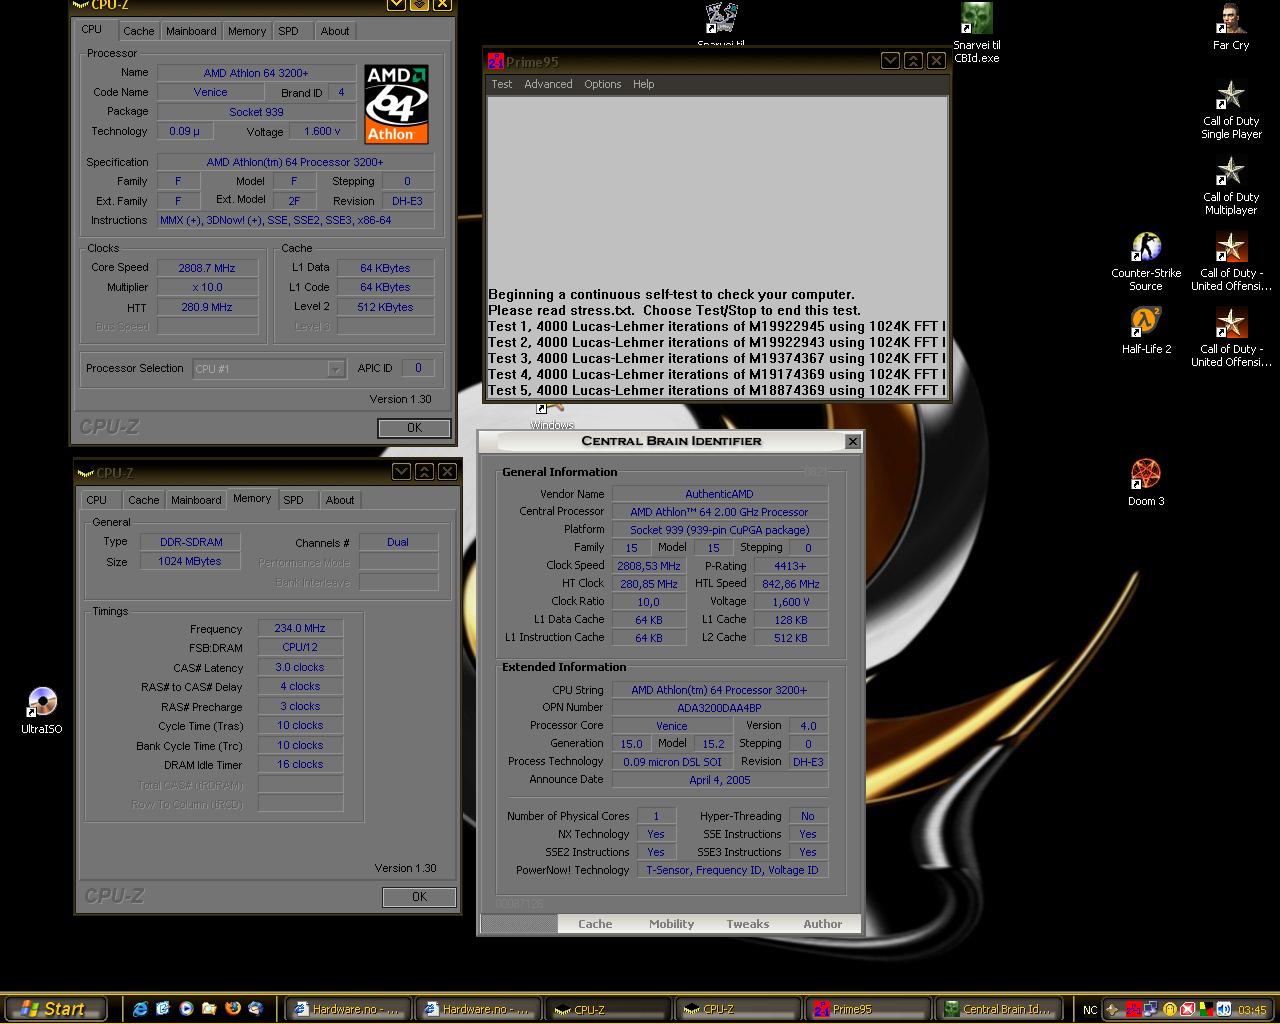
Task: Click the OPN Number ADA3200DAA4BP field
Action: tap(719, 708)
